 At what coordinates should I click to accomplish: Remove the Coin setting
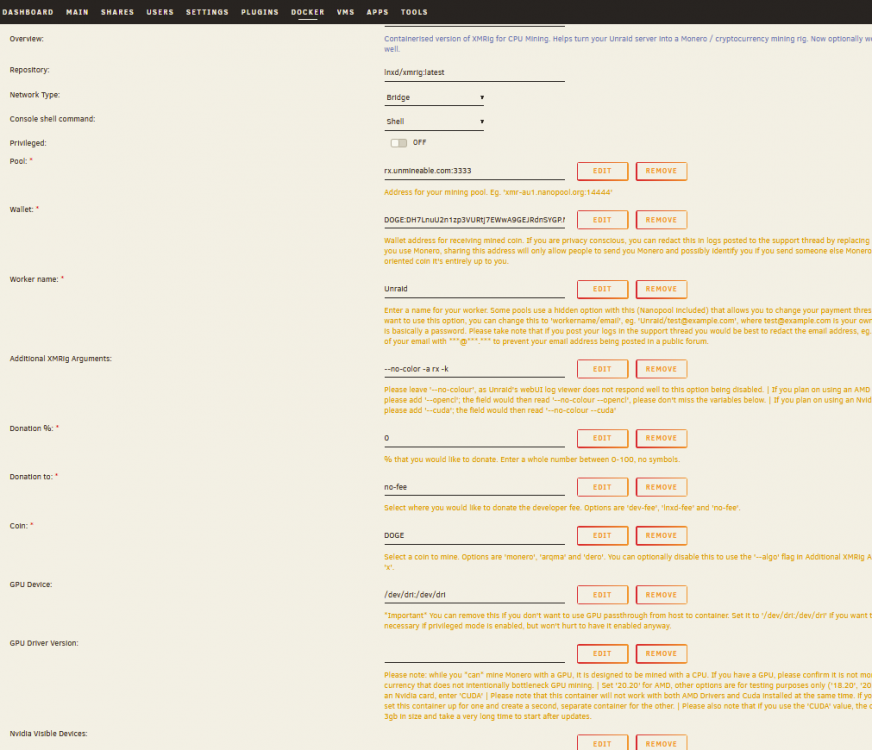[661, 535]
